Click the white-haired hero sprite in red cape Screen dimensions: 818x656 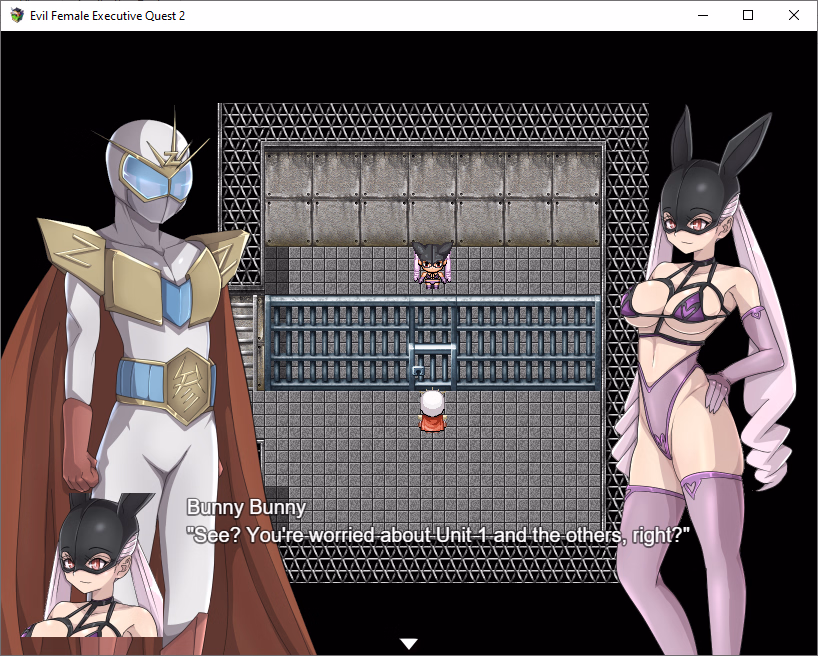point(432,411)
